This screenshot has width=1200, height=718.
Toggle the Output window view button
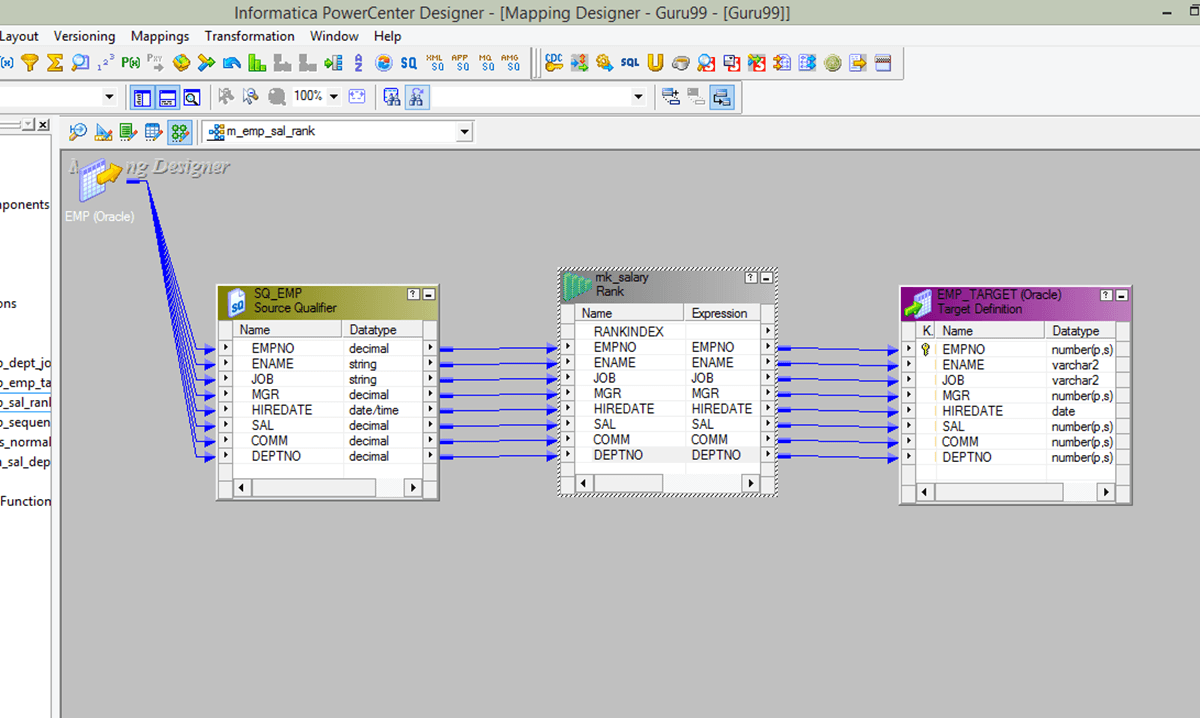click(x=167, y=97)
